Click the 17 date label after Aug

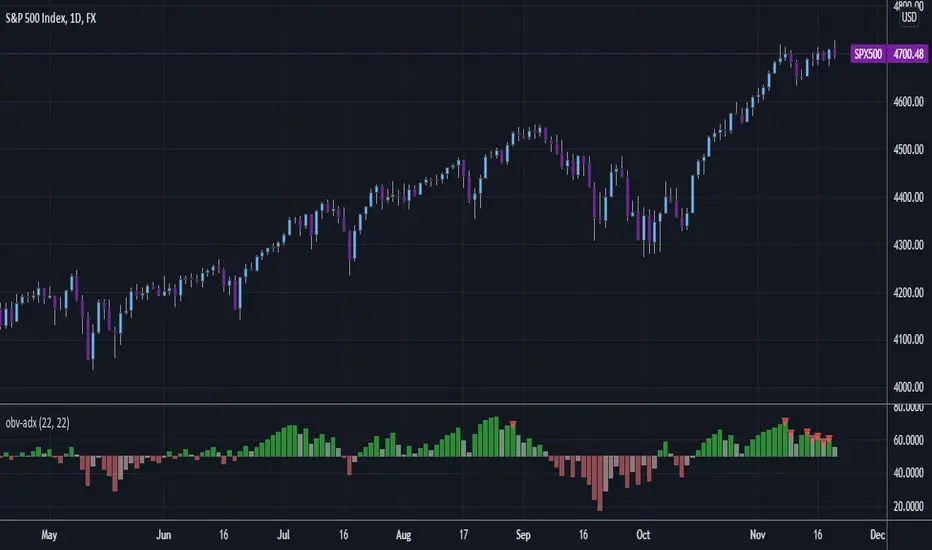click(x=463, y=535)
